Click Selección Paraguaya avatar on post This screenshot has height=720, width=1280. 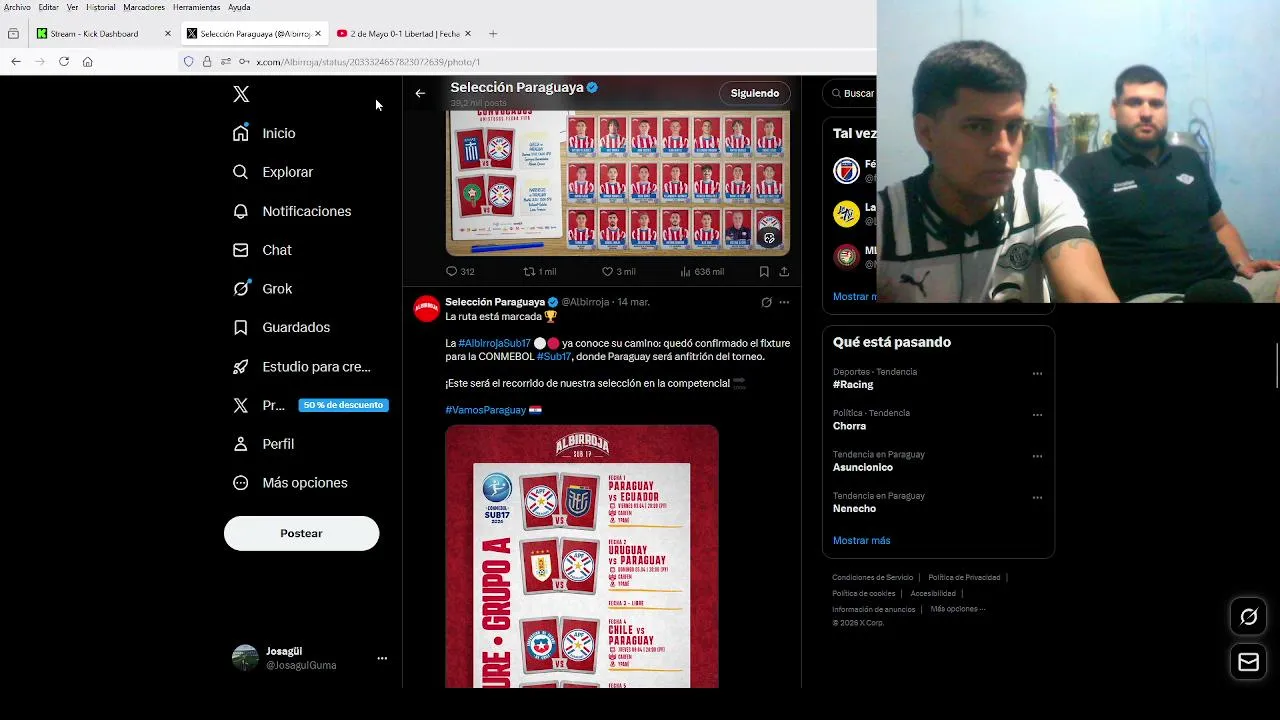[x=427, y=309]
